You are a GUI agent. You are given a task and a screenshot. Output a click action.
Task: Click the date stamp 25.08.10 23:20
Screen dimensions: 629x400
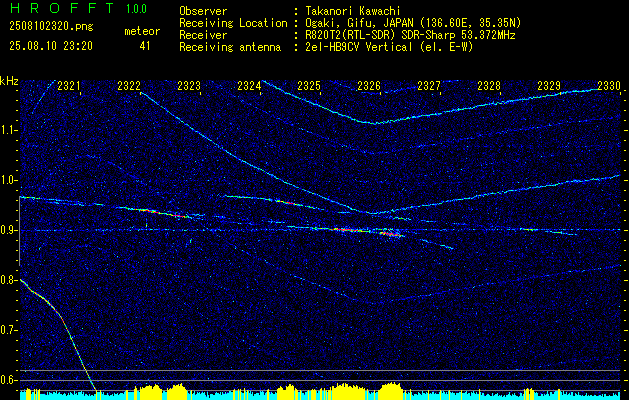51,46
